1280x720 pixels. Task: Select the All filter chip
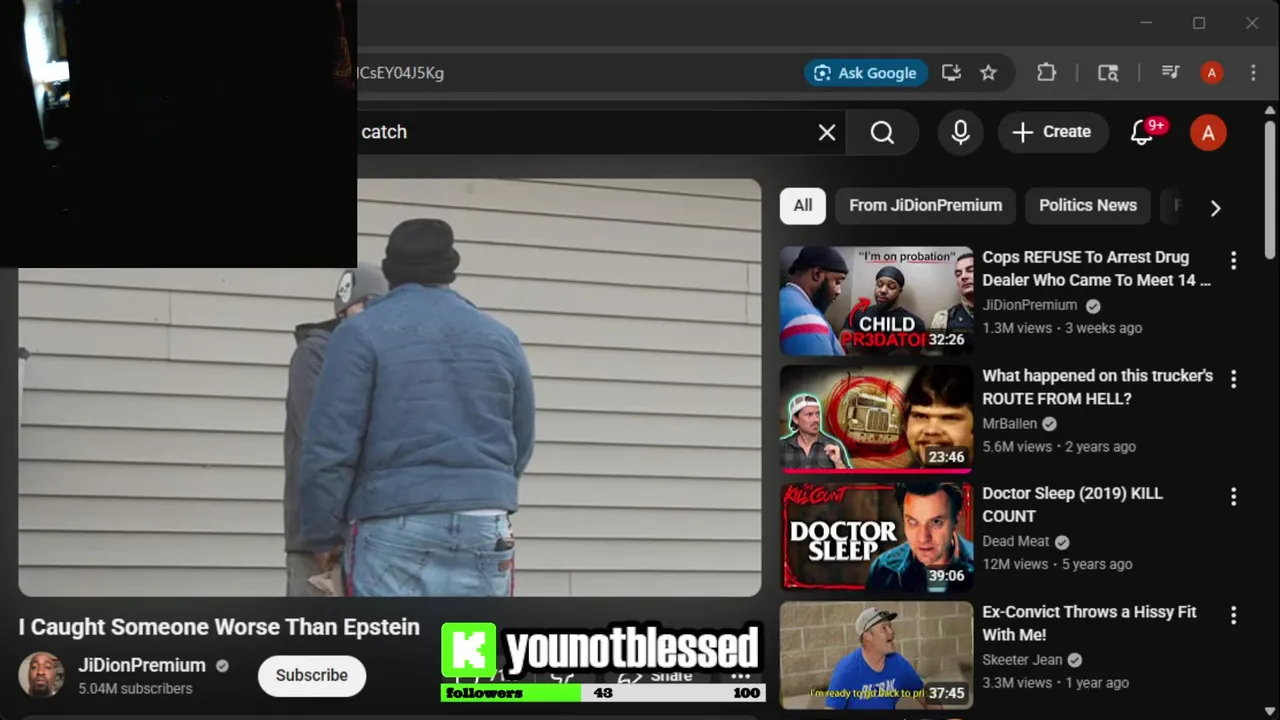tap(803, 205)
